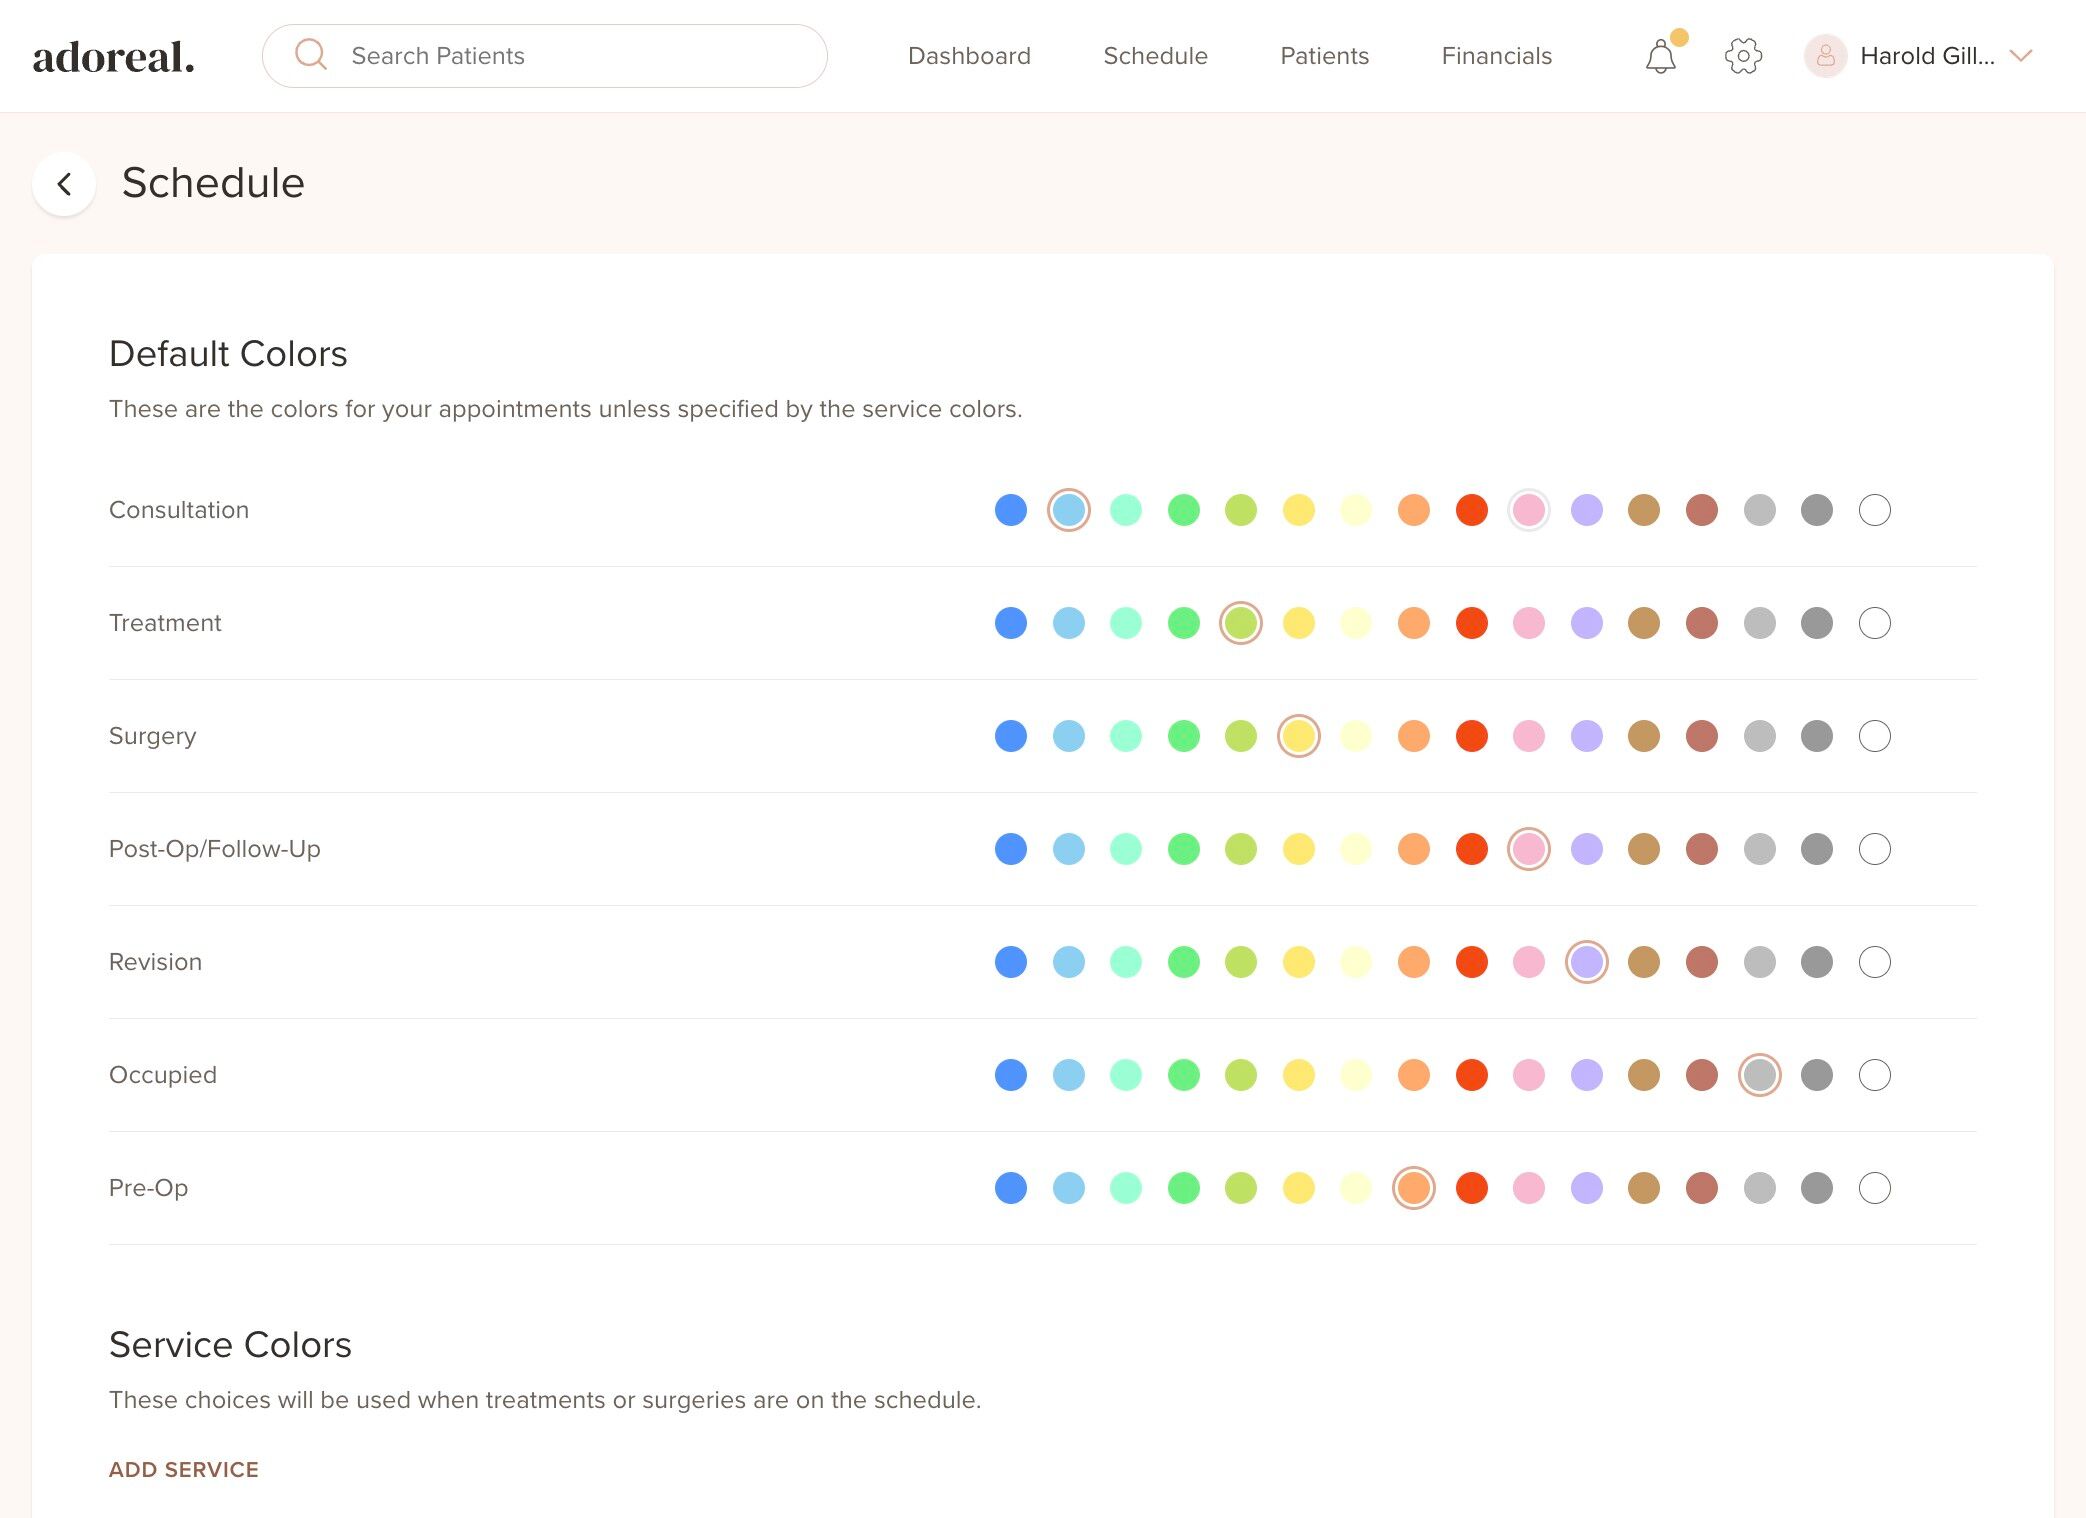Click the adoreal logo
The image size is (2086, 1518).
click(x=114, y=57)
